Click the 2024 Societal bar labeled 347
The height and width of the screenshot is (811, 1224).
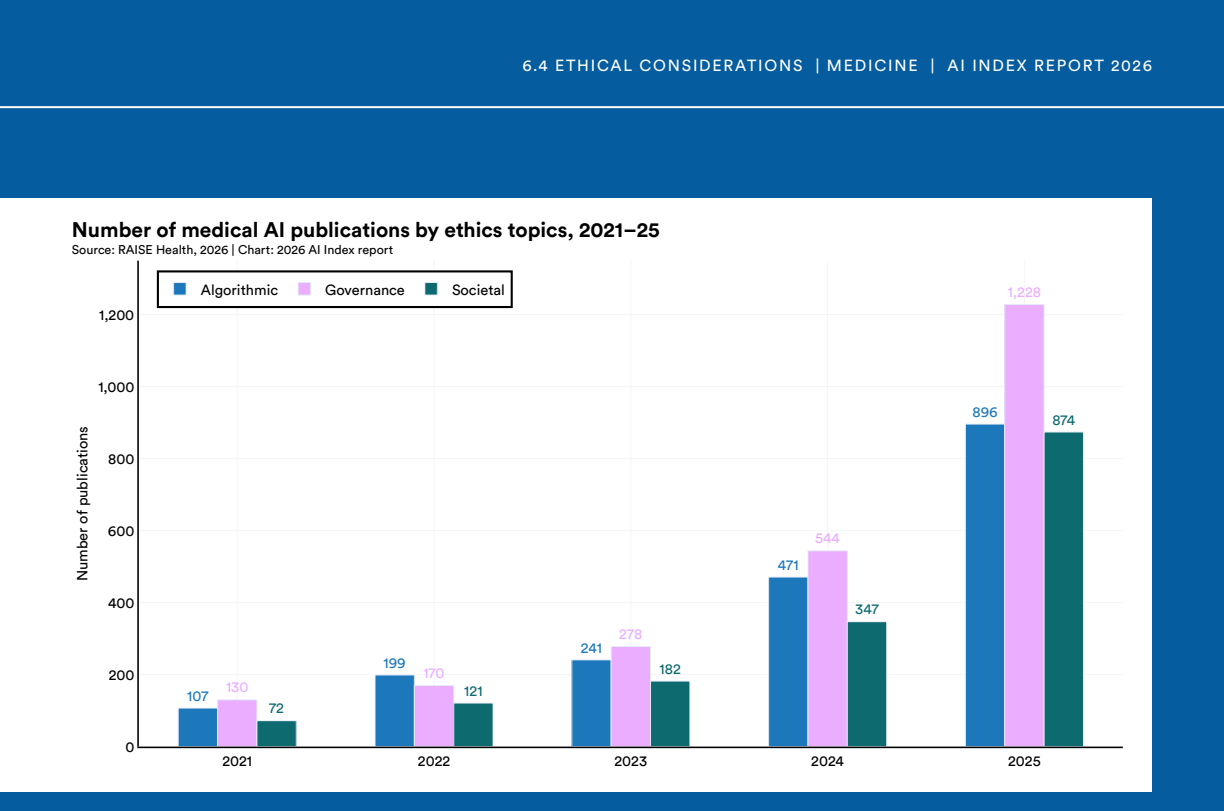(x=867, y=684)
